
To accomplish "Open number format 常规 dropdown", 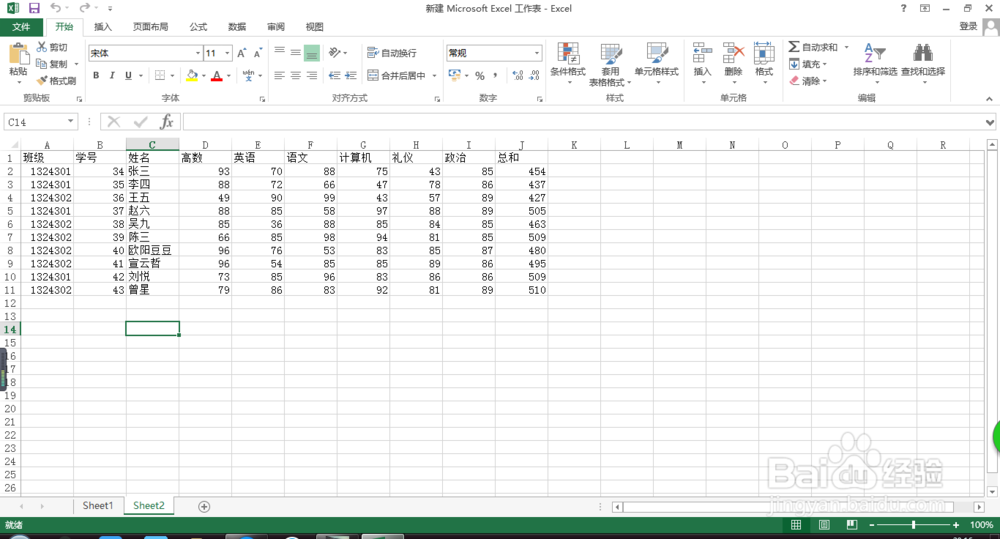I will (x=537, y=53).
